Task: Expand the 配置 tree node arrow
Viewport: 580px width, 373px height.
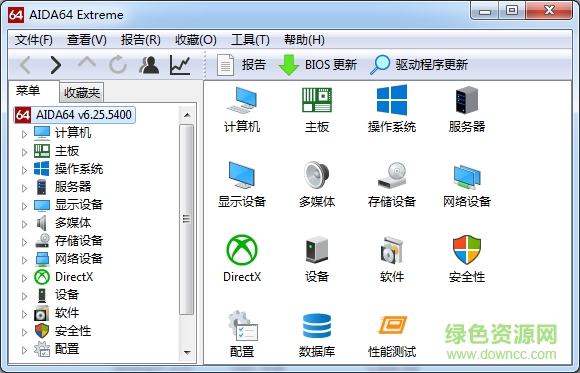Action: 24,350
